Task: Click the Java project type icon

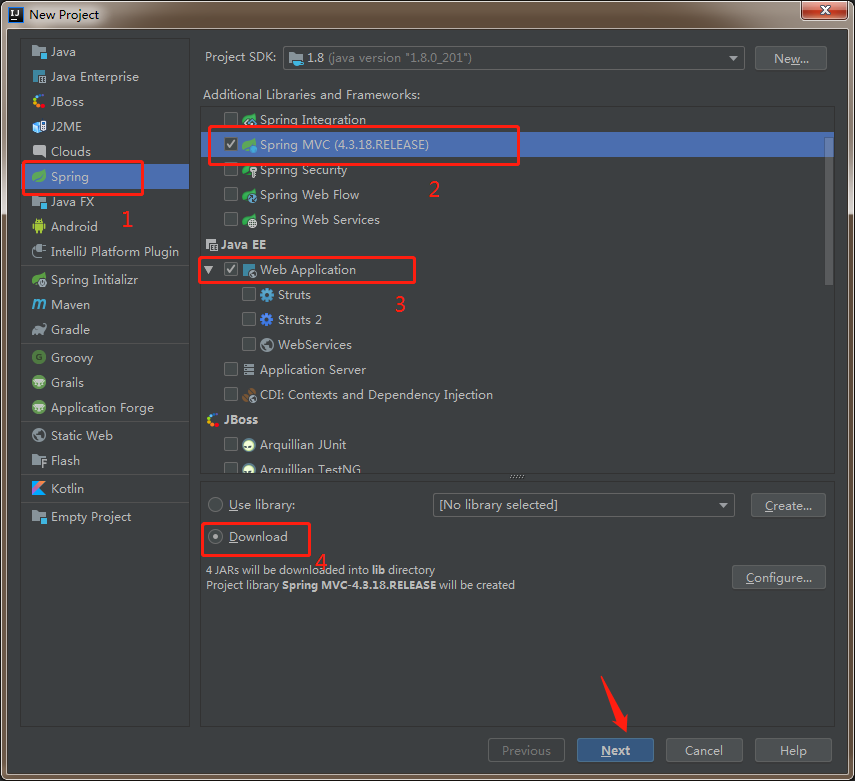Action: click(39, 52)
